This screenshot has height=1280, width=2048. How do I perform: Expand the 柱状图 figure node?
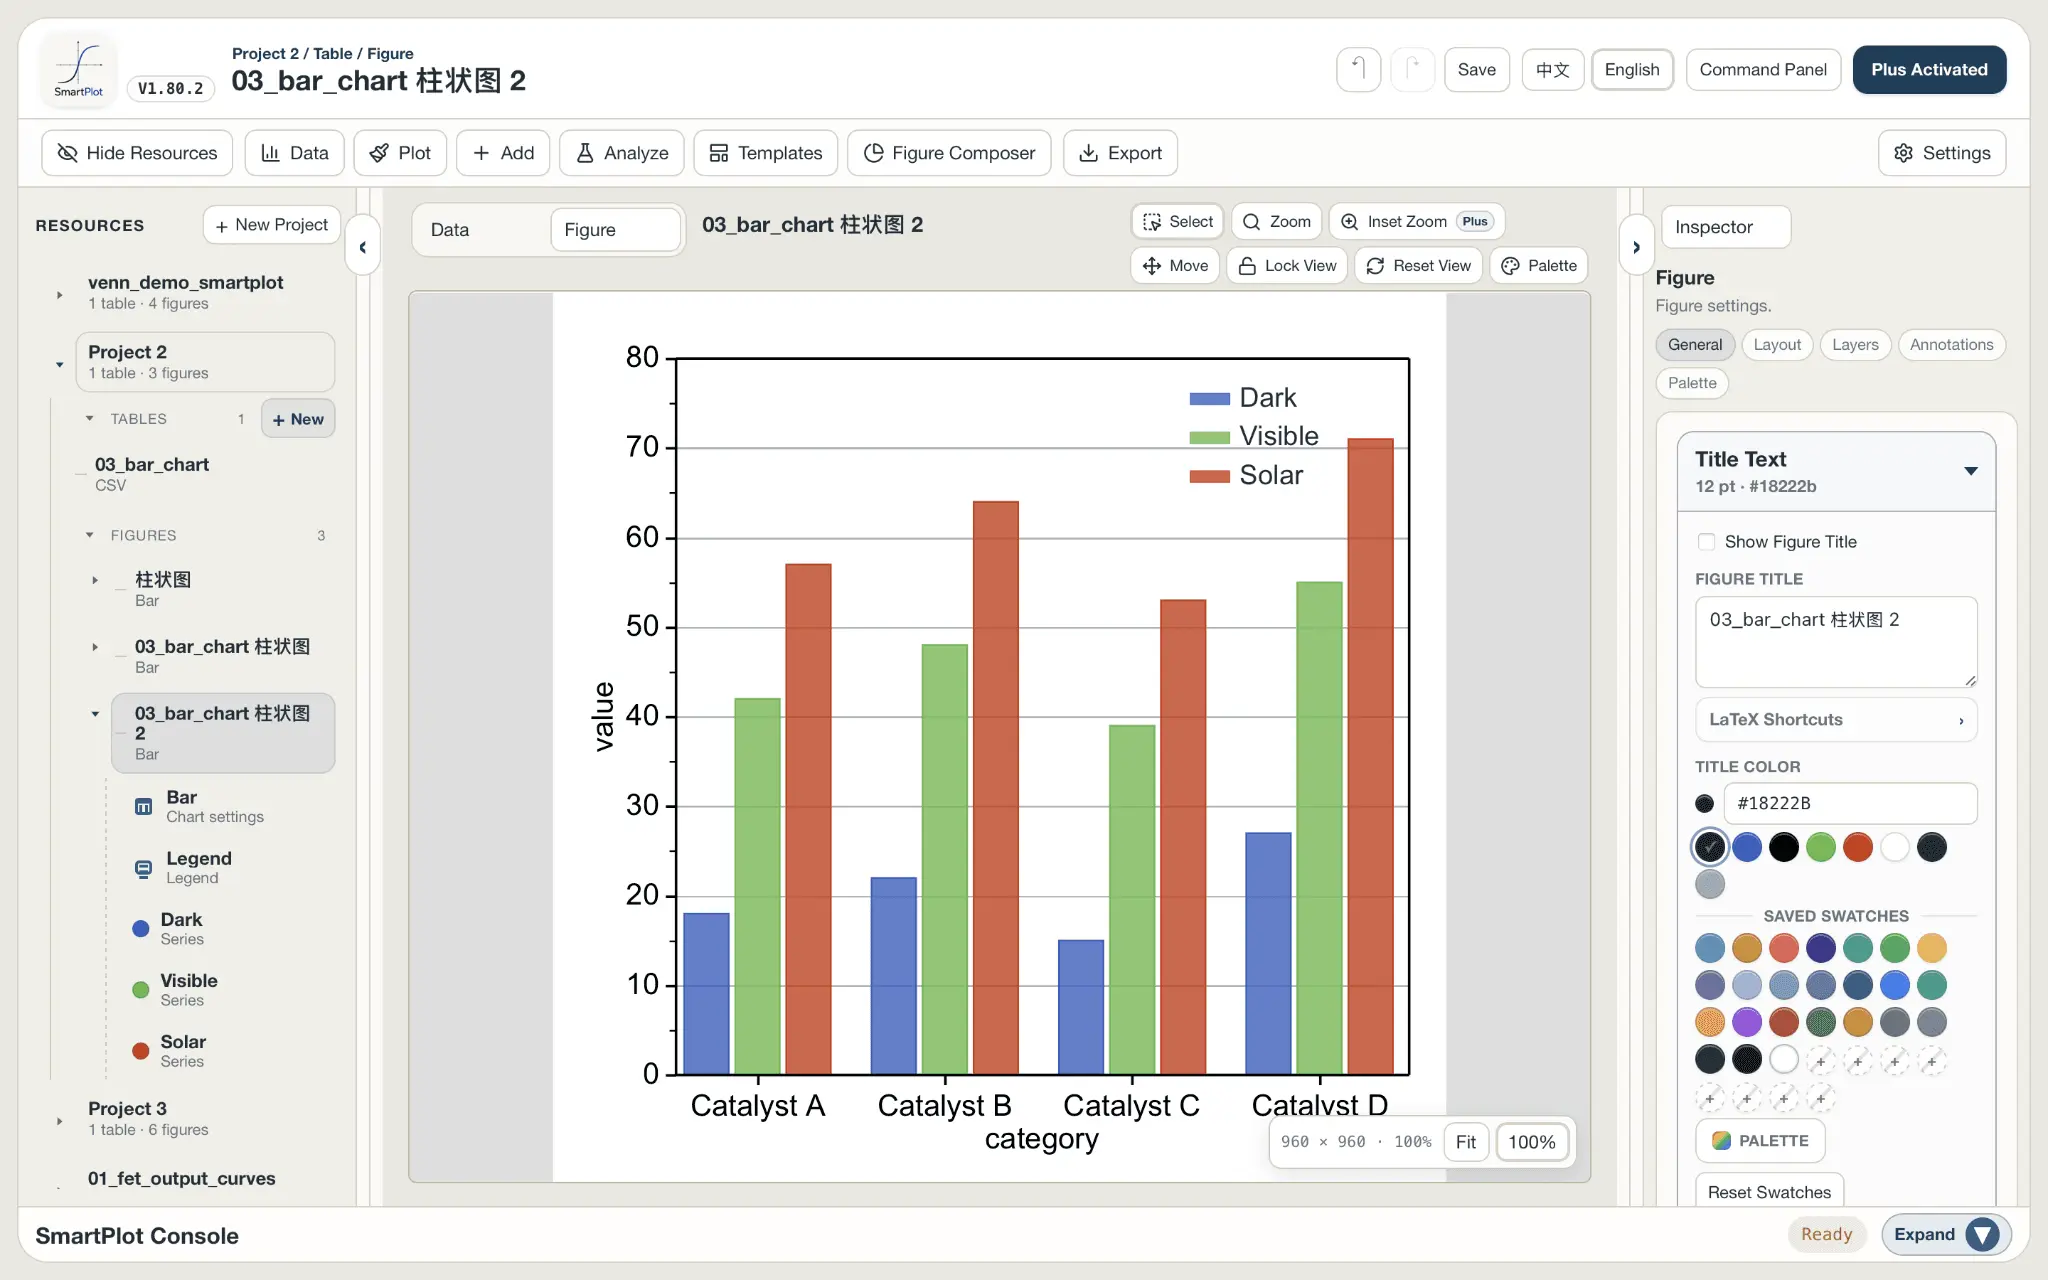click(95, 580)
